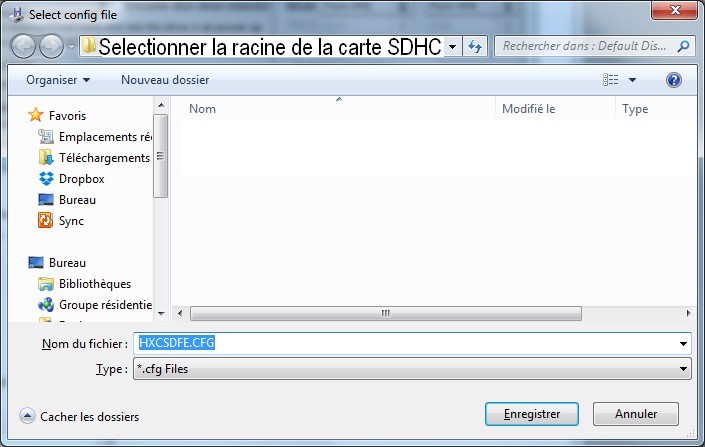
Task: Close the Select config file dialog
Action: (x=674, y=10)
